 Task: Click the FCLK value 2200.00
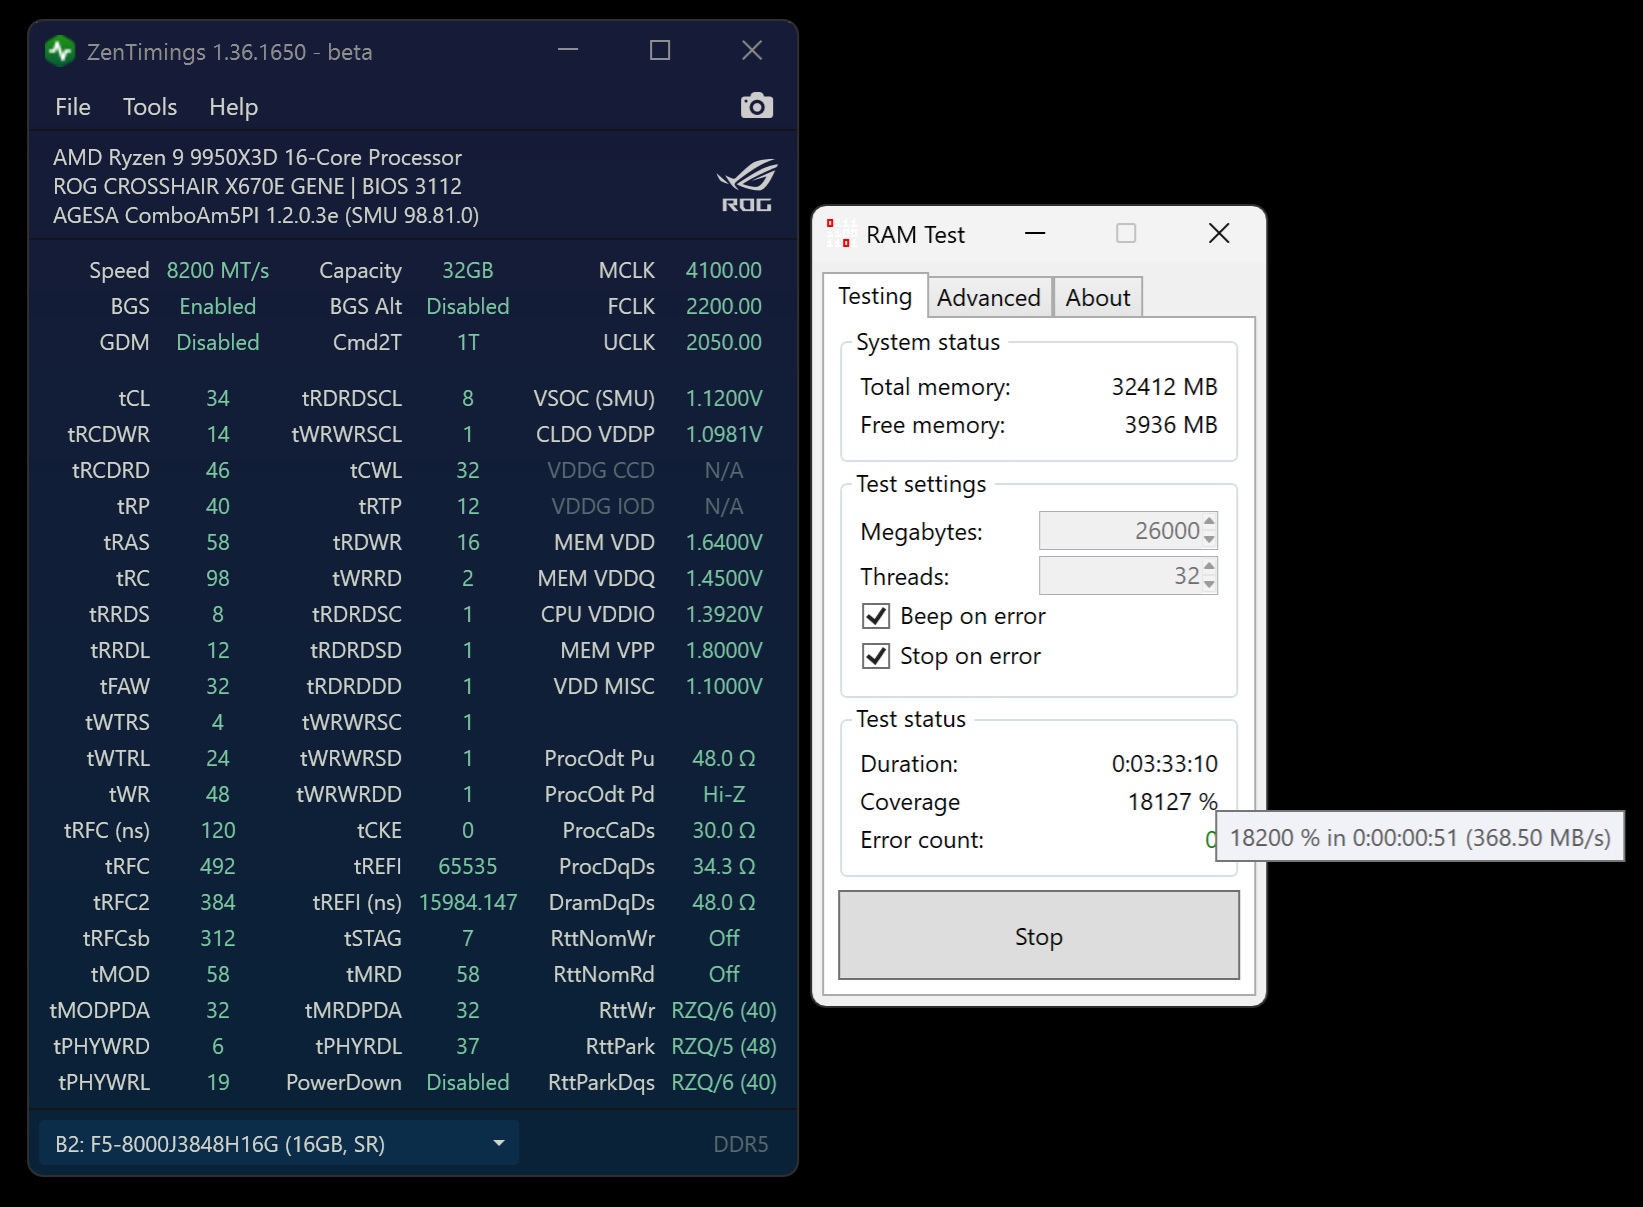(x=724, y=307)
